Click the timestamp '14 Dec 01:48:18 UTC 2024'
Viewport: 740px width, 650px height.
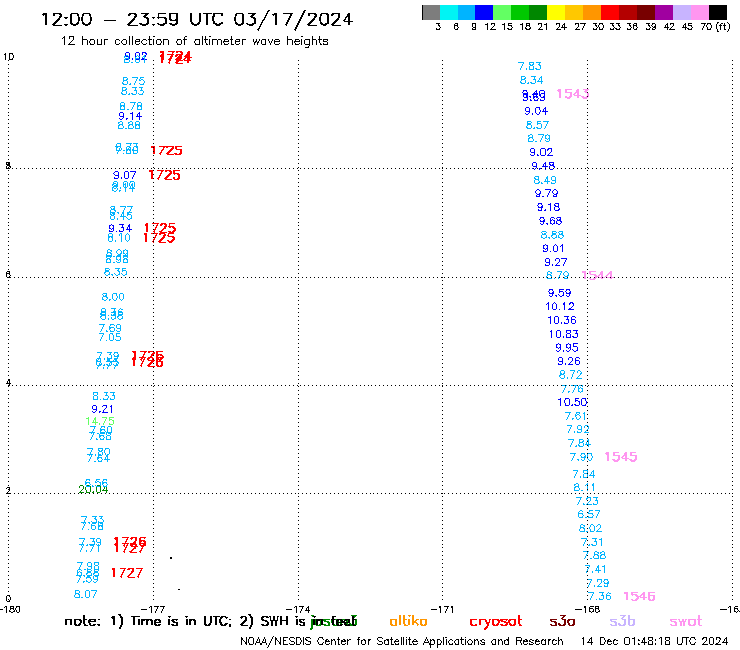click(654, 642)
